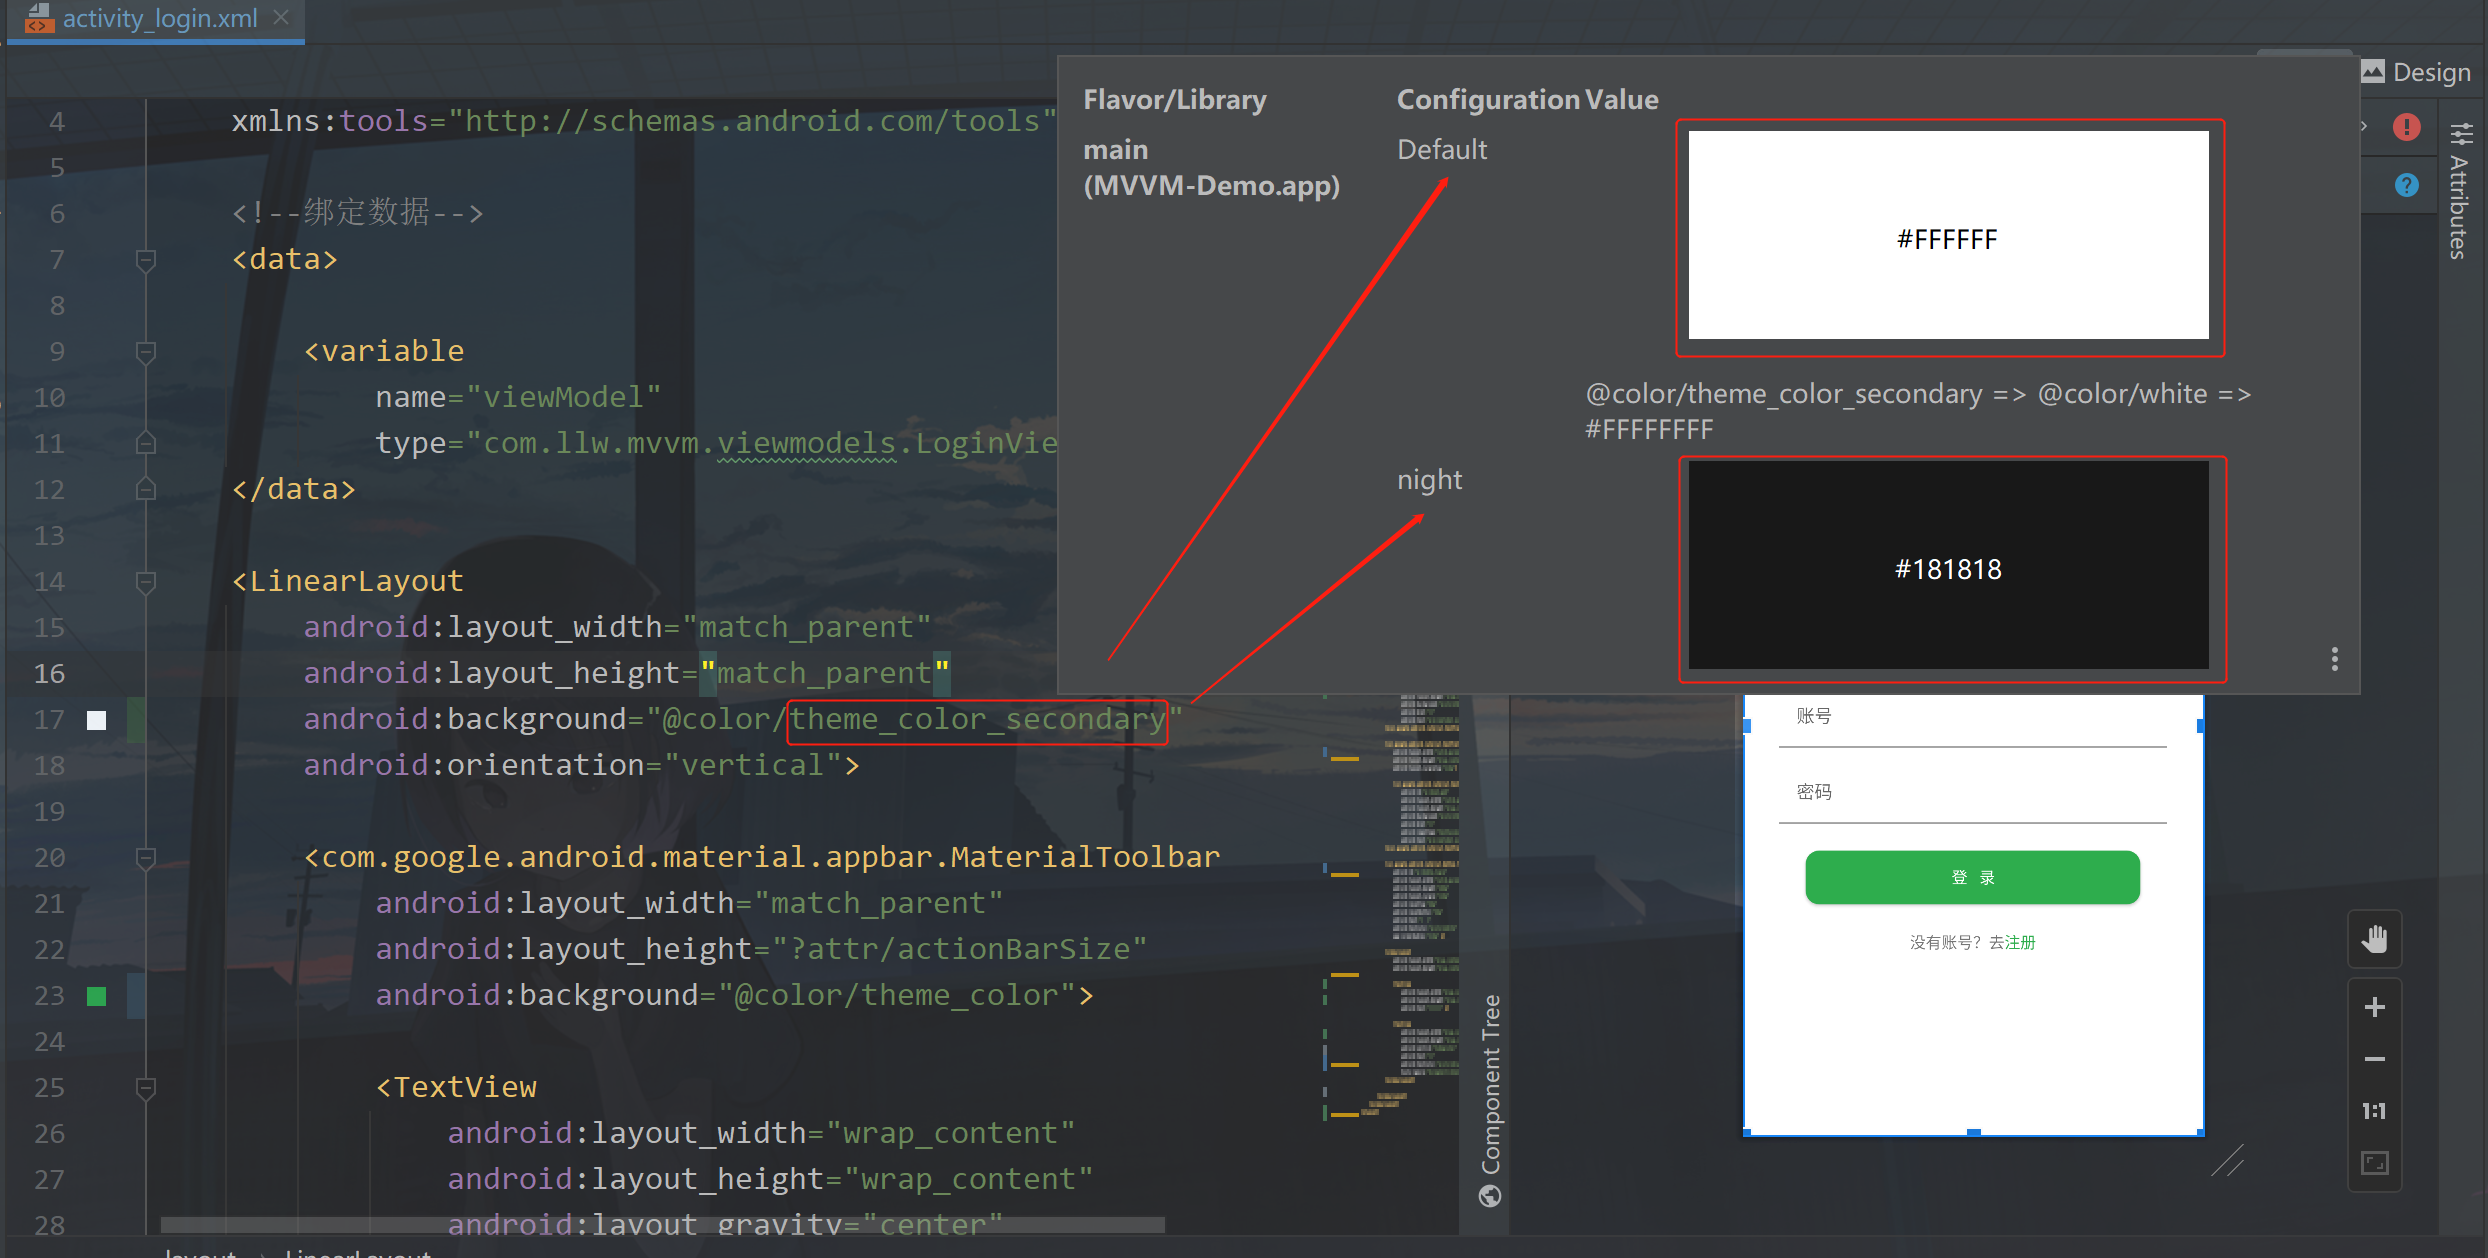This screenshot has width=2488, height=1258.
Task: Switch to the Design view mode
Action: 2416,72
